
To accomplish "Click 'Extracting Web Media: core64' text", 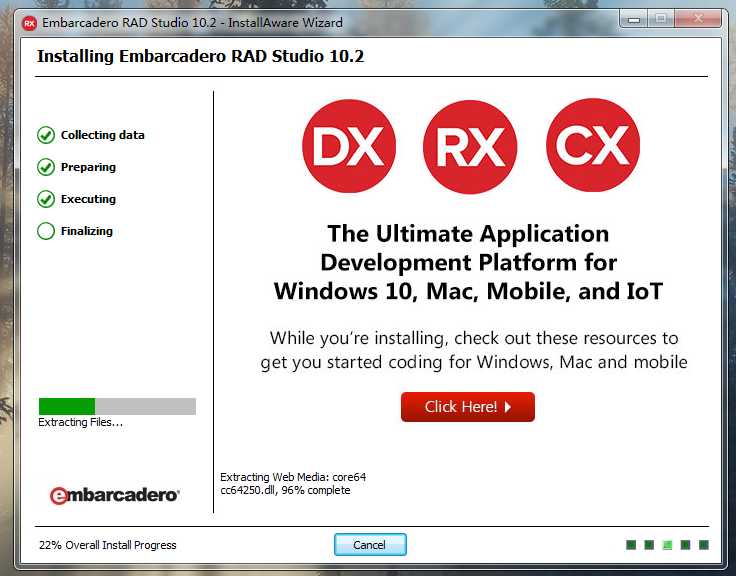I will [x=293, y=477].
